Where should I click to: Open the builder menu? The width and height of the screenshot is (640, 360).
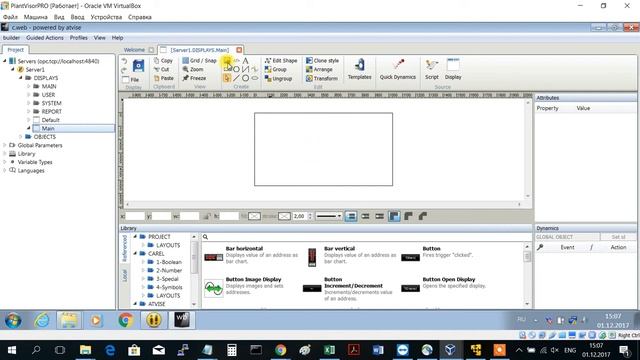click(11, 38)
